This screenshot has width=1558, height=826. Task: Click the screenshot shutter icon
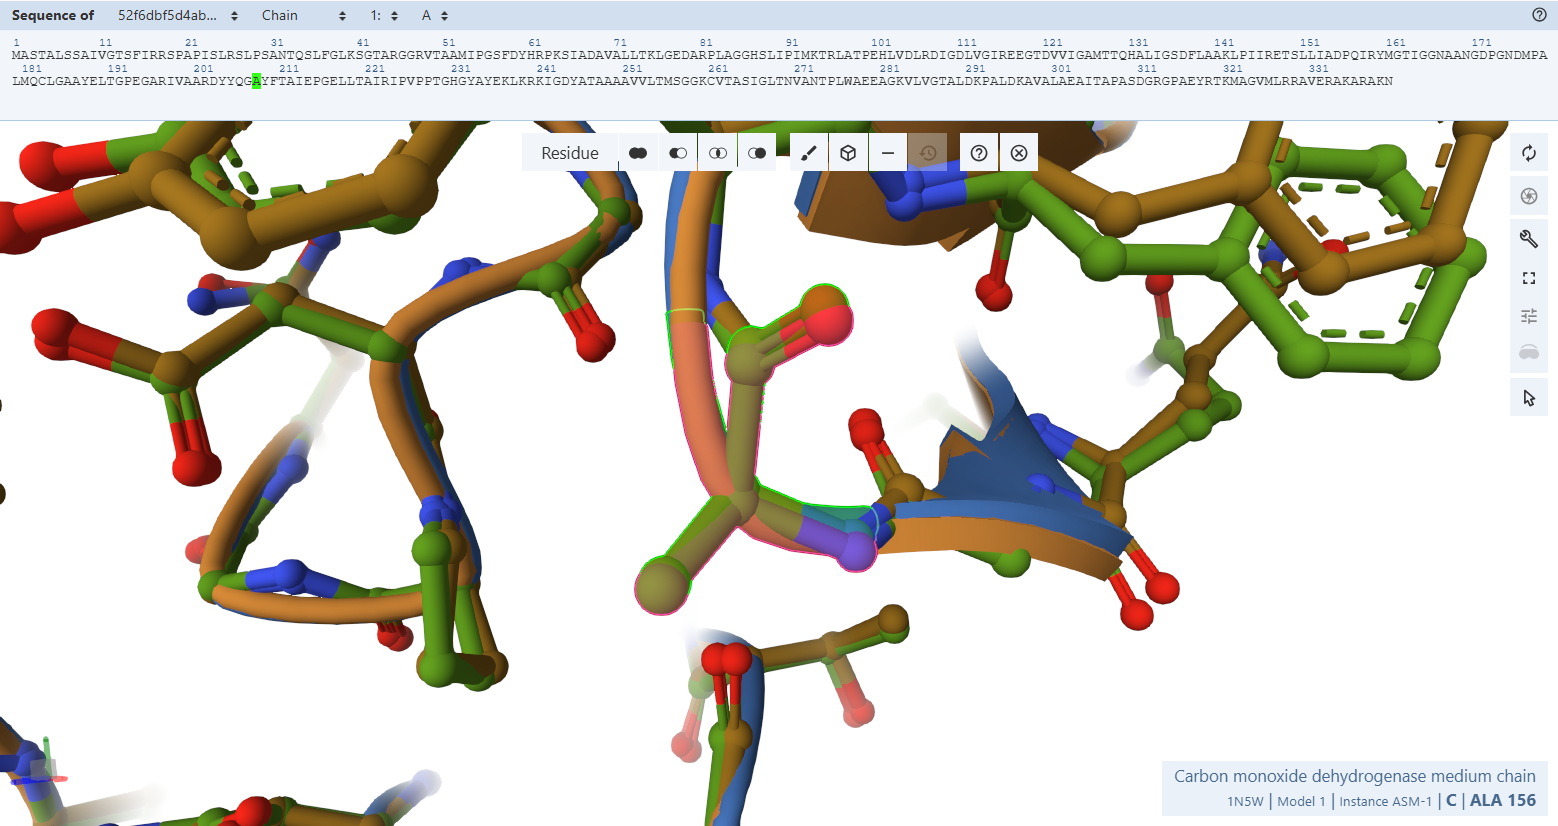point(1529,196)
